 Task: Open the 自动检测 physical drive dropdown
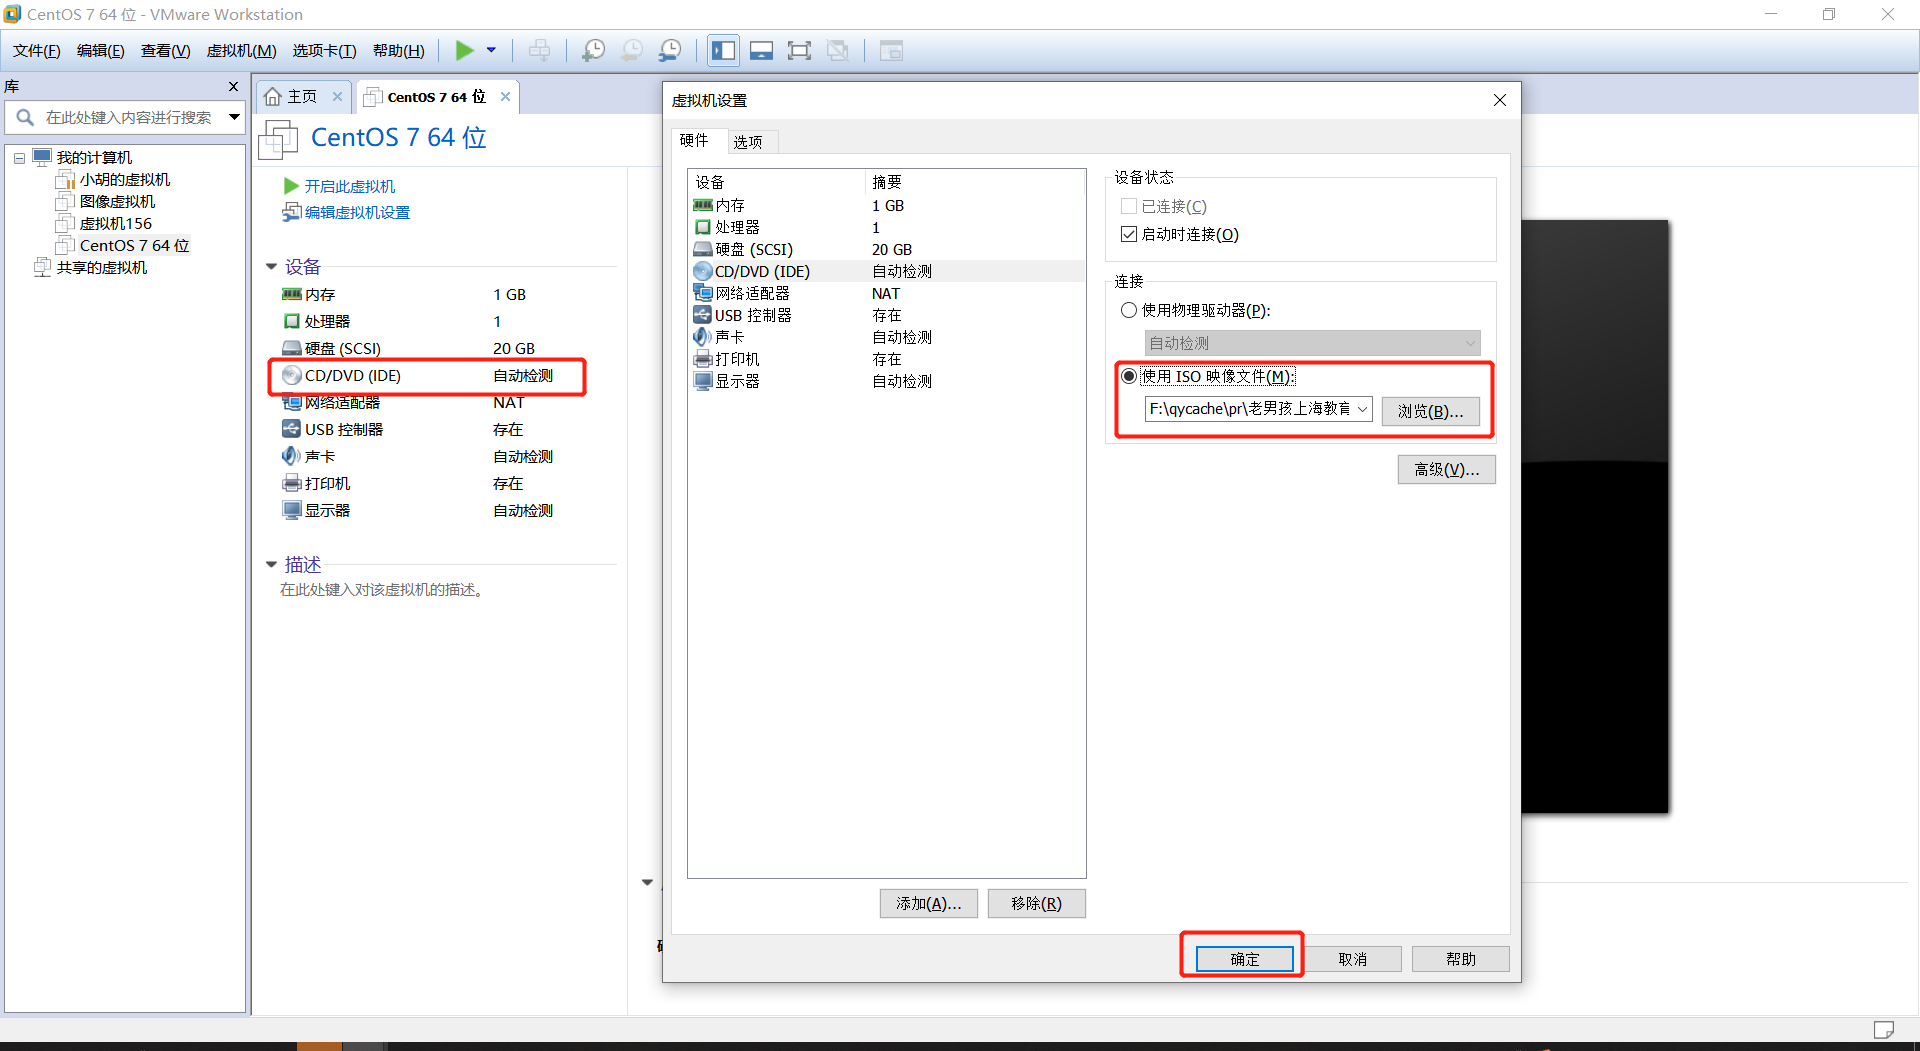coord(1312,343)
